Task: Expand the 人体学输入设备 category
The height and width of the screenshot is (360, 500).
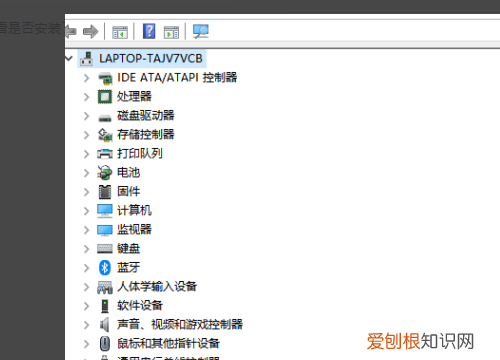Action: [x=87, y=287]
